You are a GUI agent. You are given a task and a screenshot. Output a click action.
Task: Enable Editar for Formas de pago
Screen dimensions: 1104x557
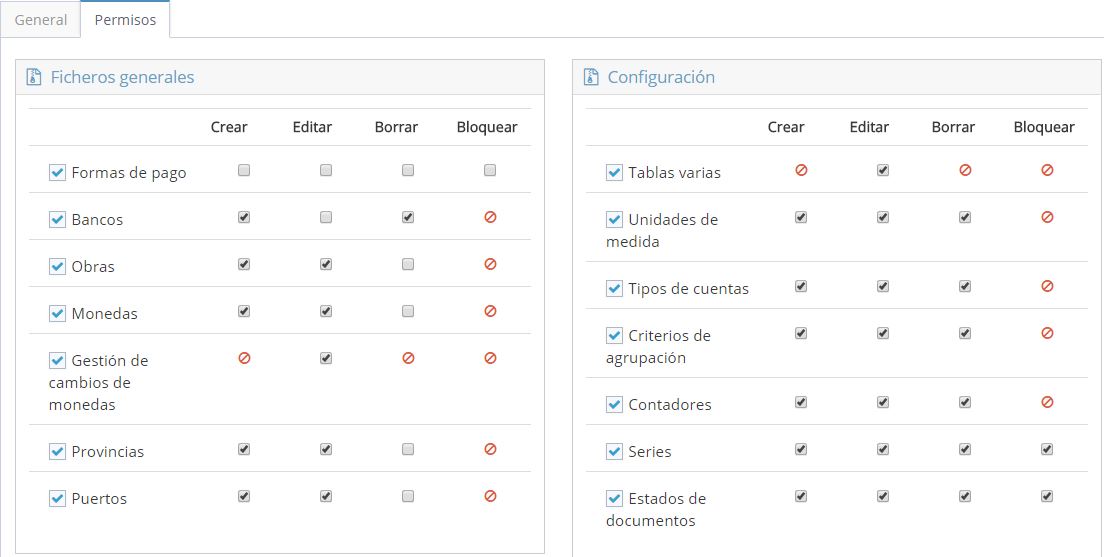pyautogui.click(x=326, y=170)
